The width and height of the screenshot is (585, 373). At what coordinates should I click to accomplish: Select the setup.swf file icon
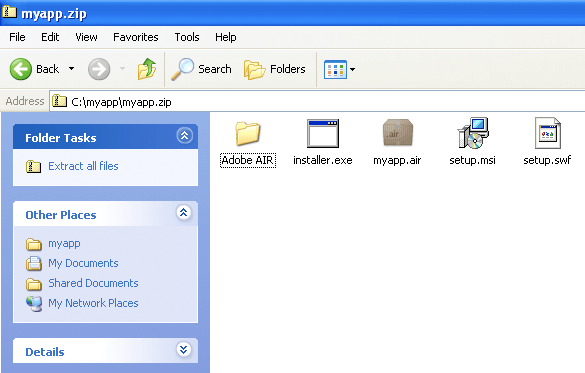[x=547, y=133]
